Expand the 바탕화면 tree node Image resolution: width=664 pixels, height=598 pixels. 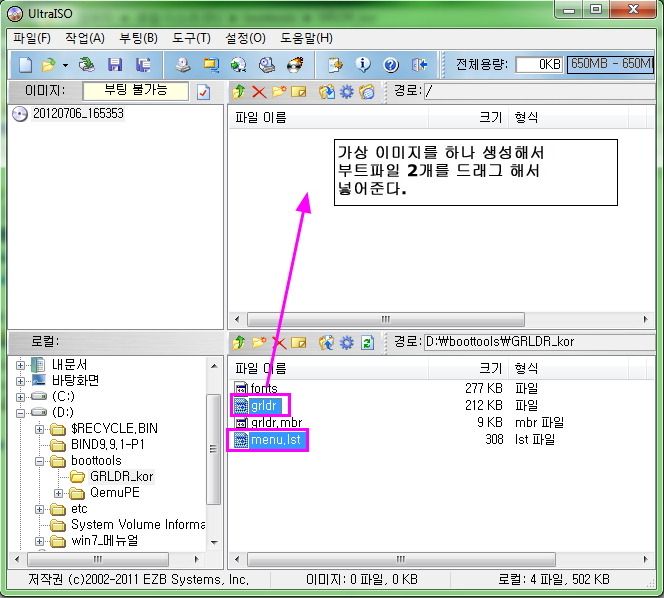(x=20, y=381)
